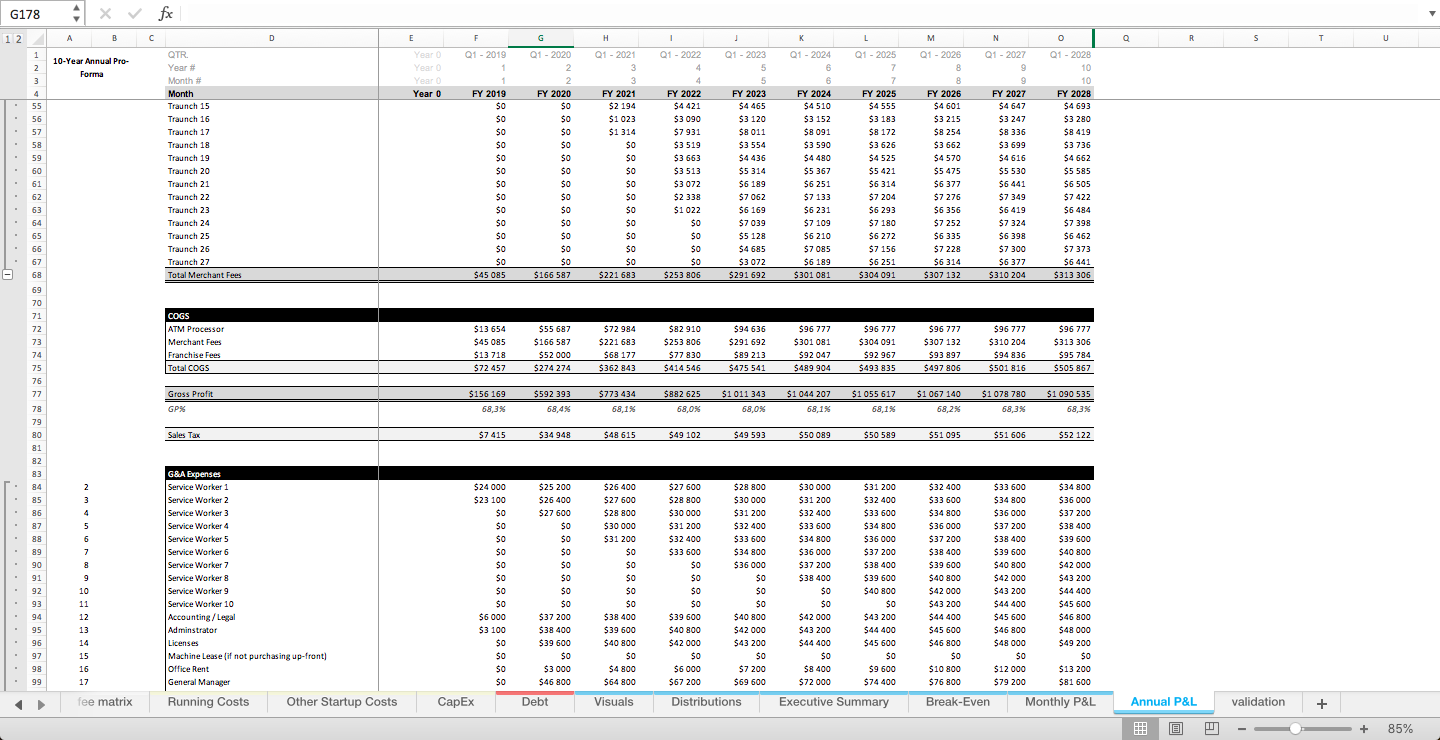
Task: Click the right sheet navigation arrow
Action: coord(39,702)
